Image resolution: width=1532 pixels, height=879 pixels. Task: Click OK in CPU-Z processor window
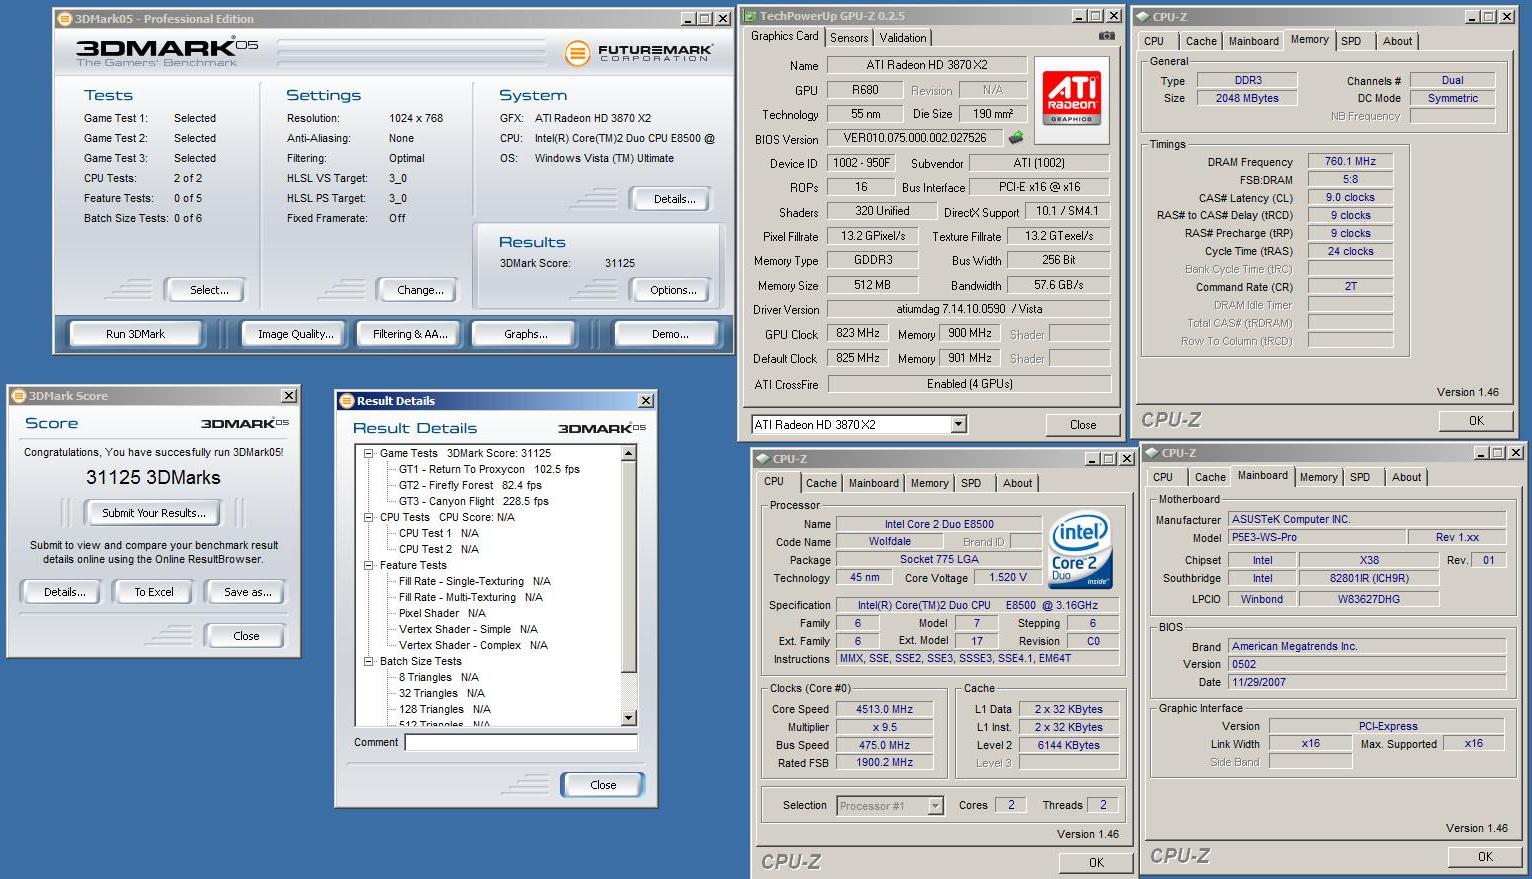click(1096, 862)
